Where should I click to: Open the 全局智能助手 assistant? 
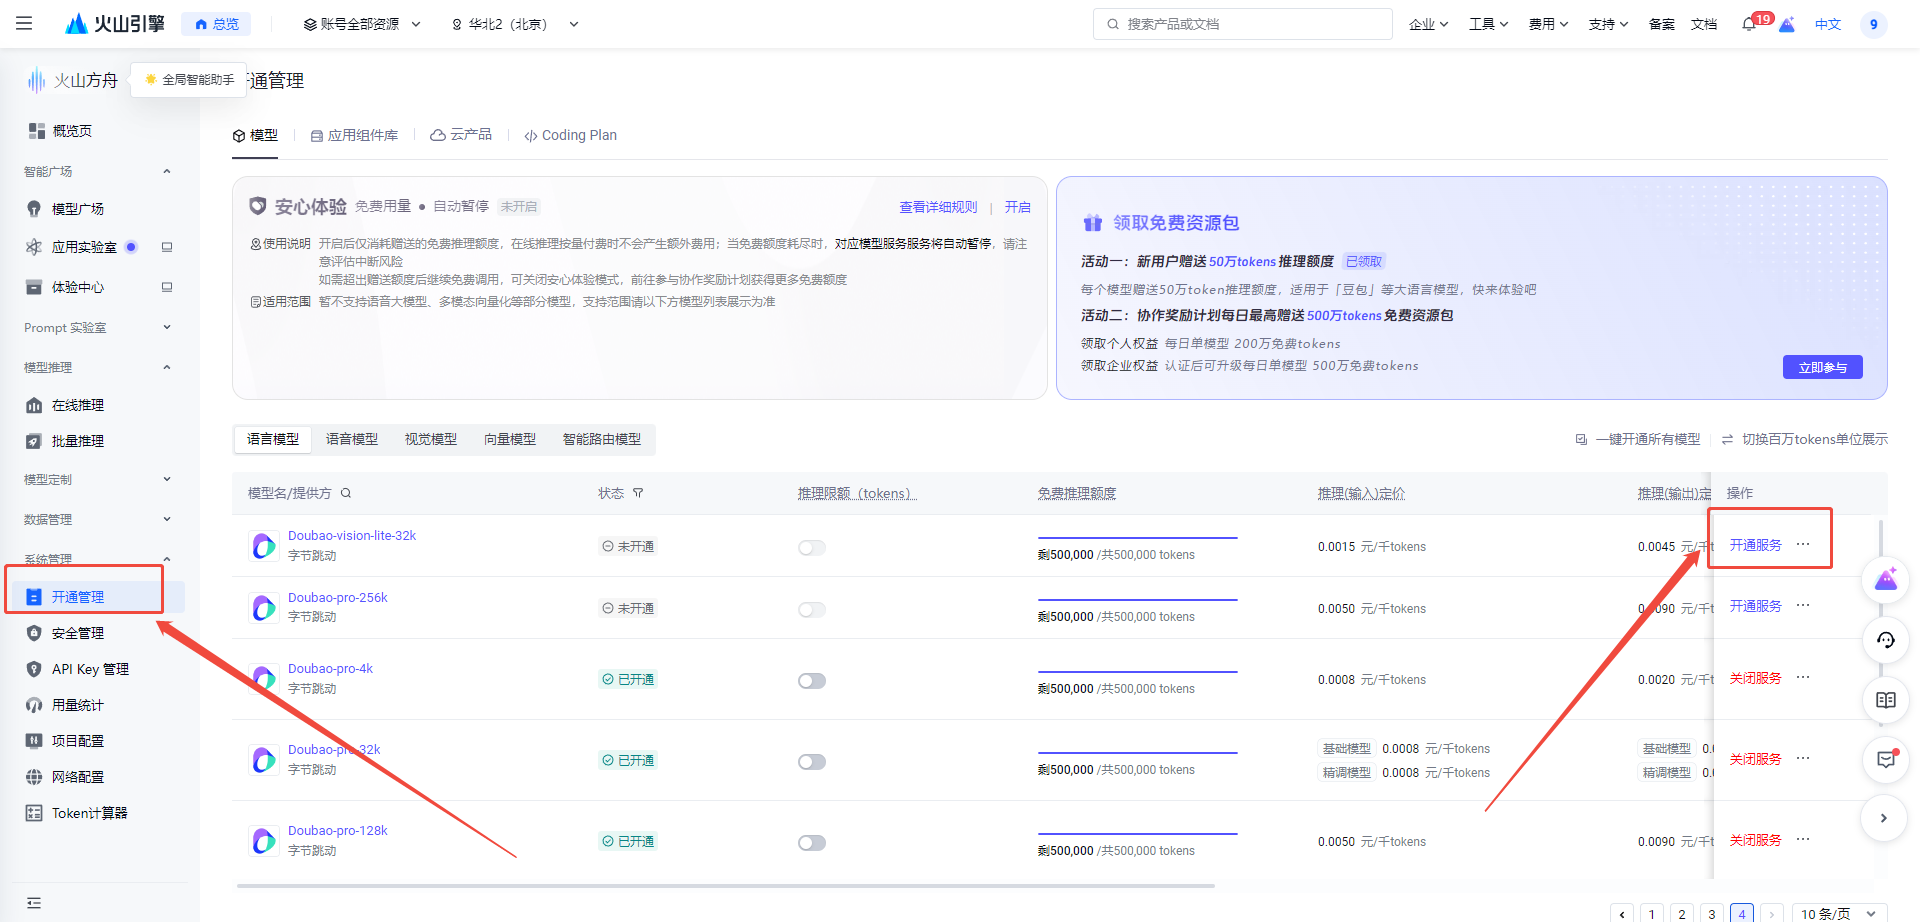pos(188,79)
